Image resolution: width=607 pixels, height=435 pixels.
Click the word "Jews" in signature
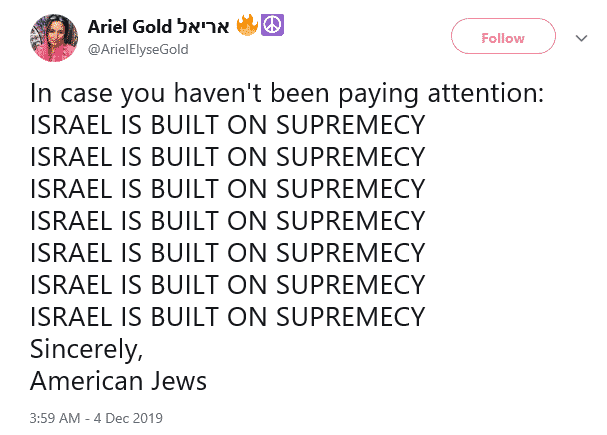[x=178, y=381]
